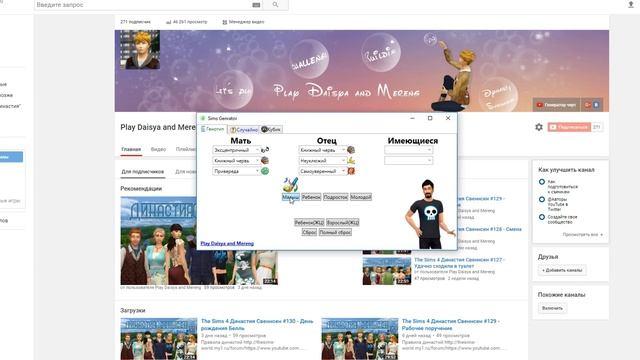The image size is (640, 360).
Task: Expand Просмотреть все in channel tips
Action: point(582,235)
